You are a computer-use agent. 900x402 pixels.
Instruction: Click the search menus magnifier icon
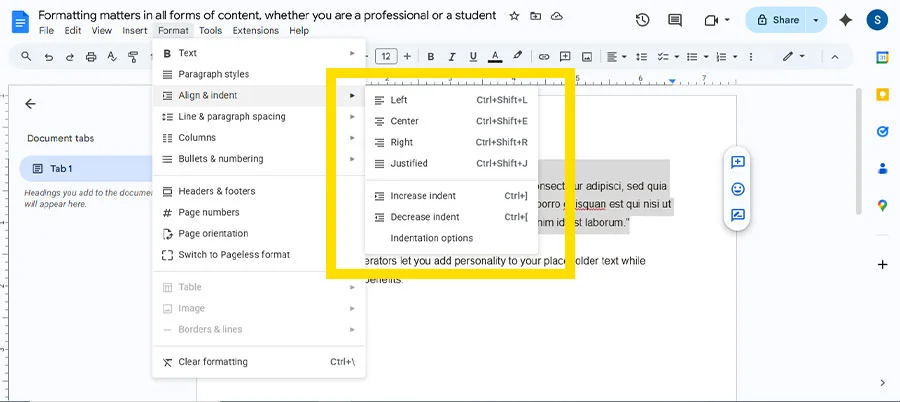pos(26,56)
